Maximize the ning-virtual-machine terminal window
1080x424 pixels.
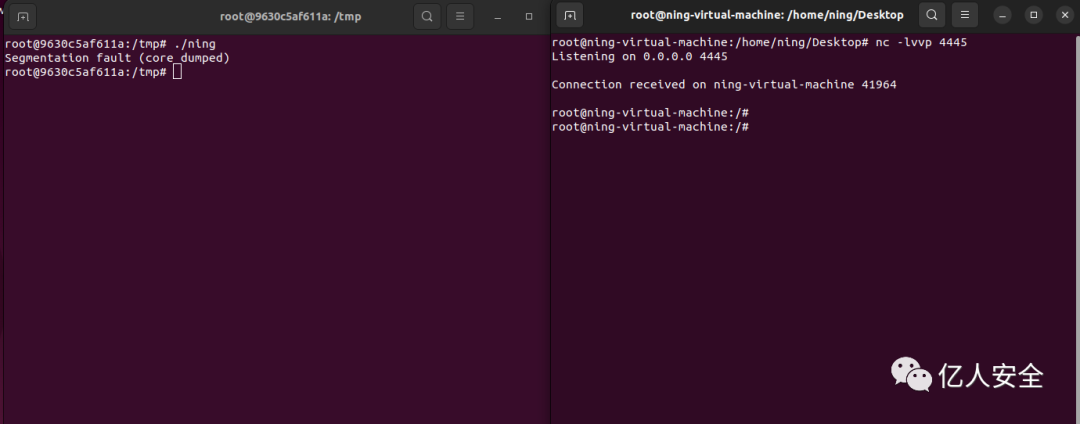[x=1033, y=14]
